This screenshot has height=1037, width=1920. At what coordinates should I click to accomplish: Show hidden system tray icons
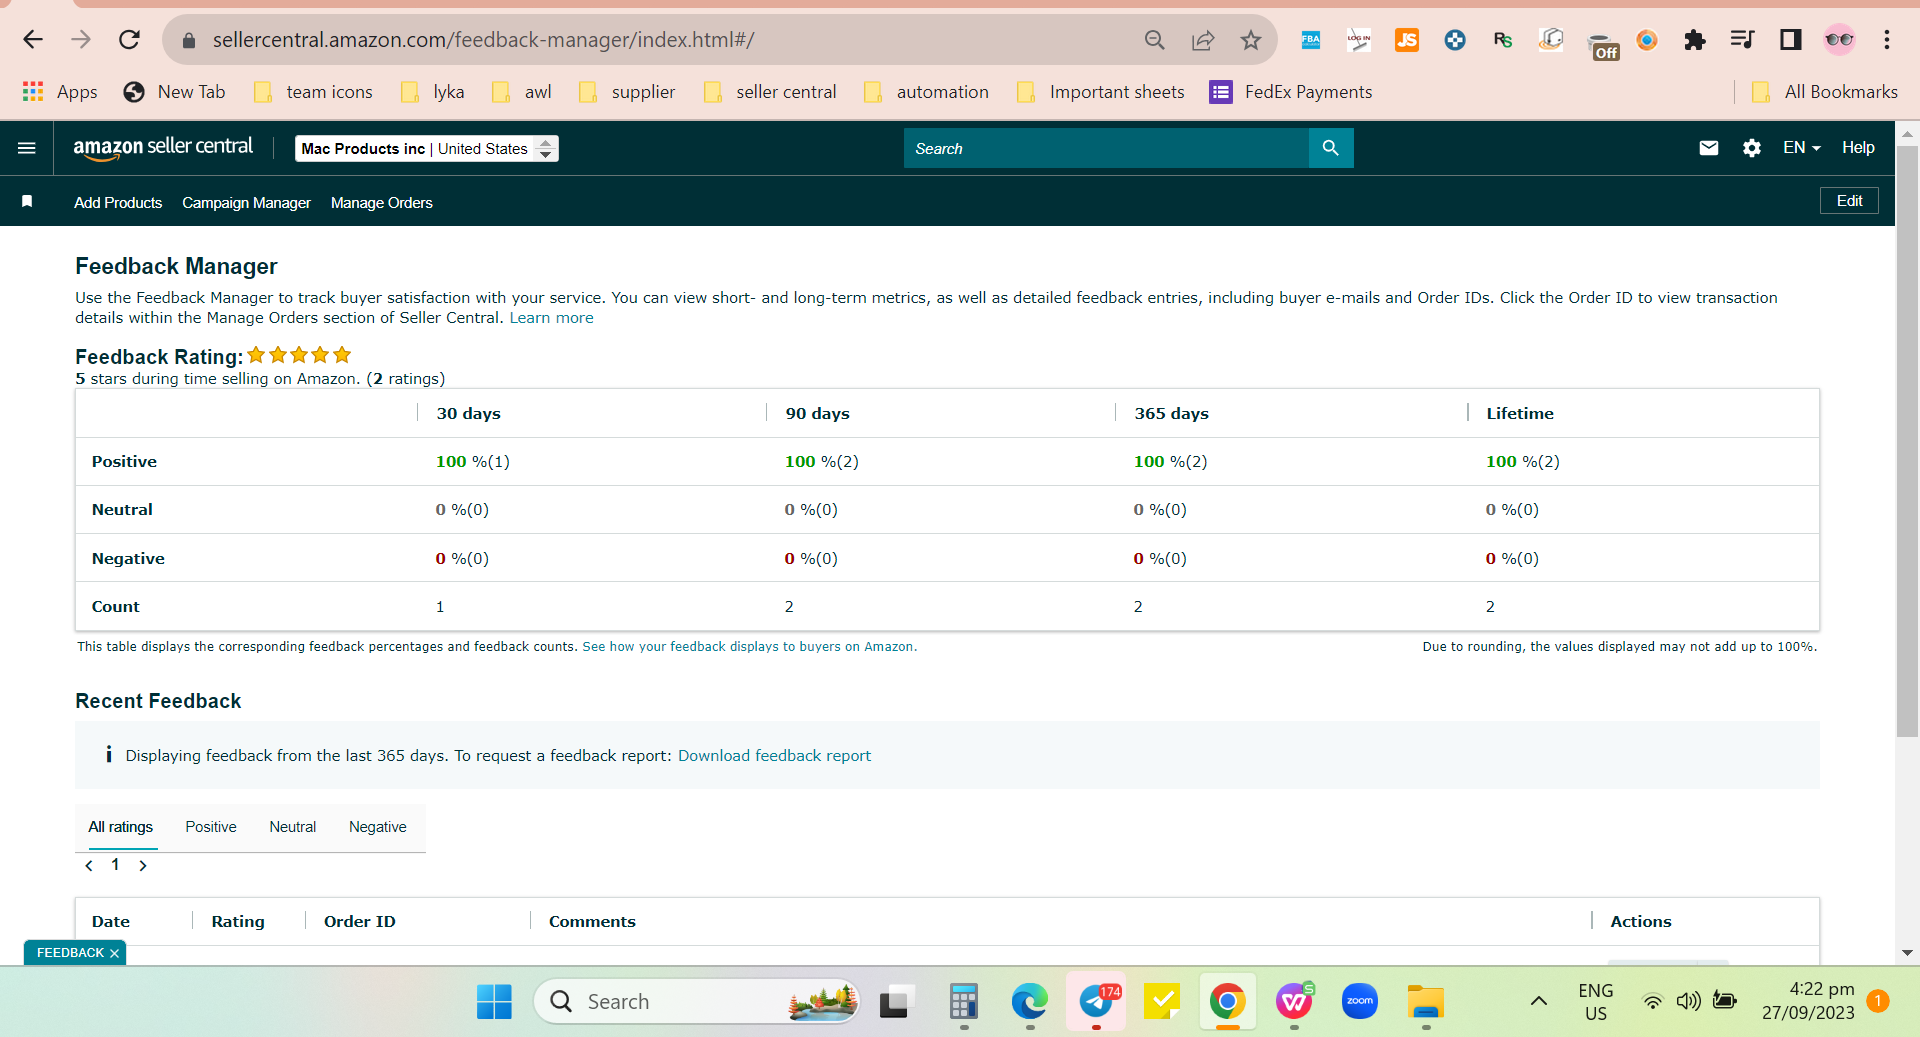[x=1539, y=1001]
